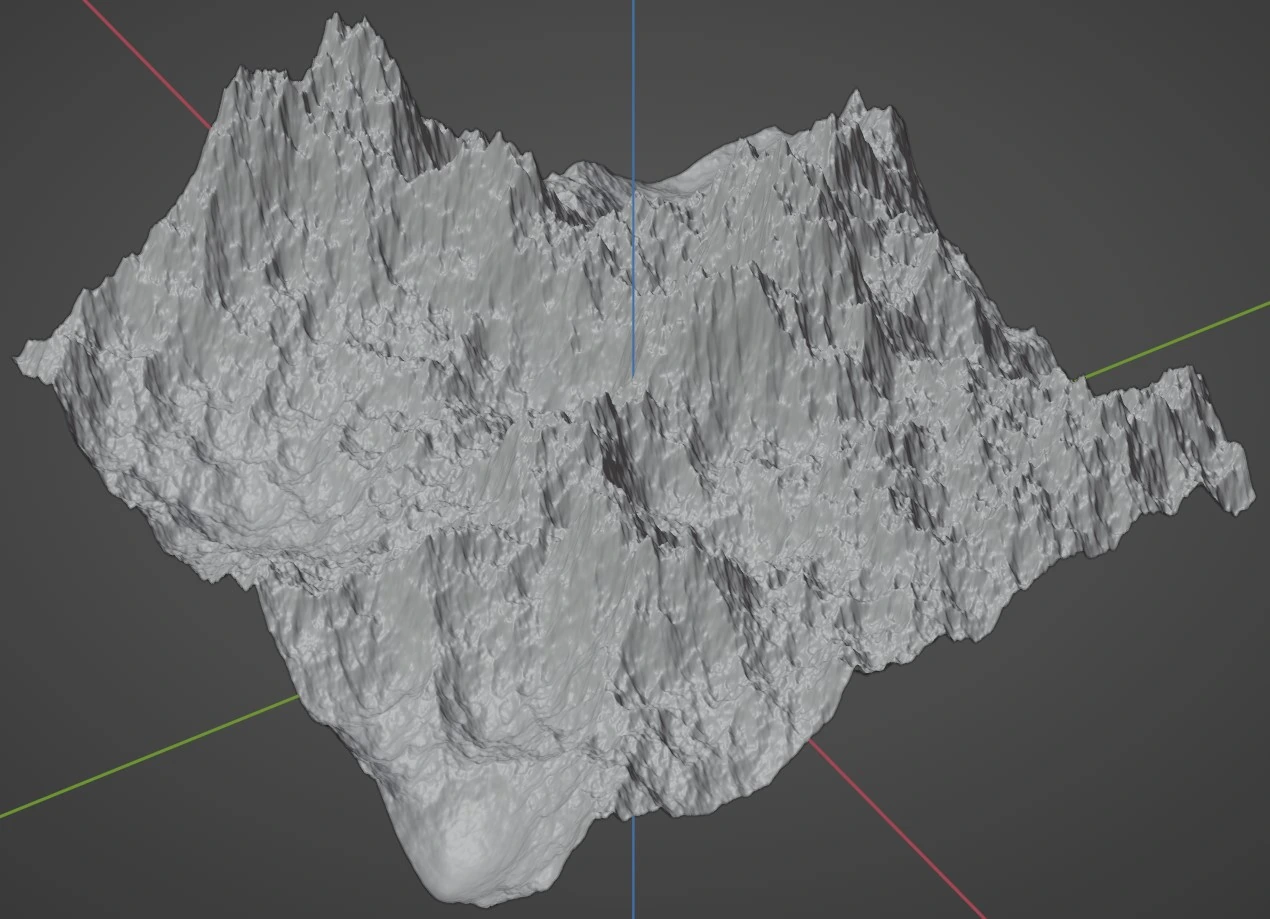Click the green Y axis line upper-right segment
This screenshot has width=1270, height=919.
[1180, 340]
